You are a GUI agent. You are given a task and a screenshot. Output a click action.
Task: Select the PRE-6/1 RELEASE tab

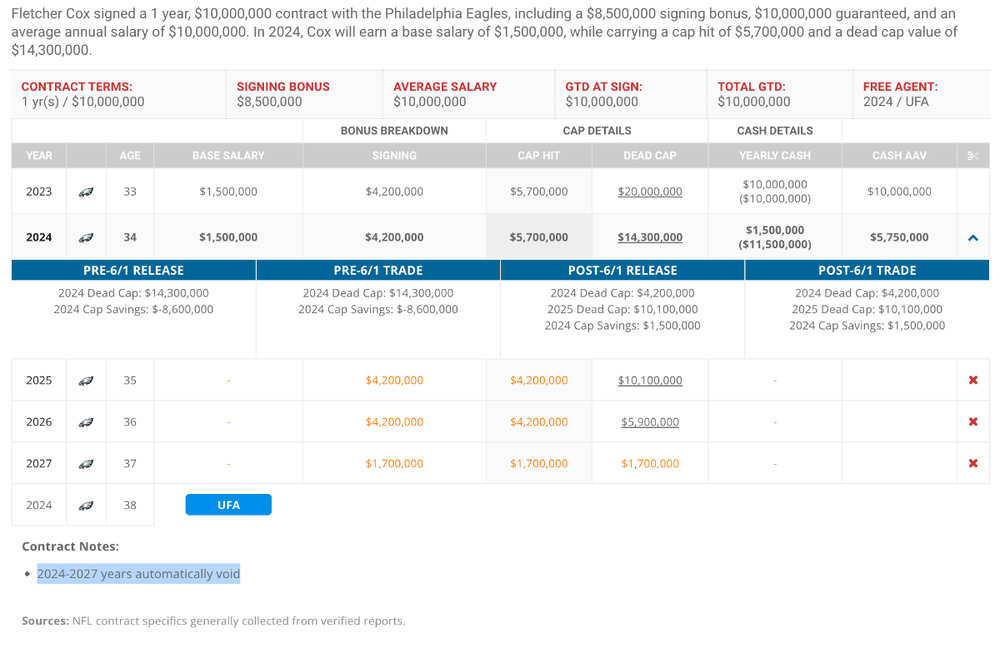click(x=134, y=271)
